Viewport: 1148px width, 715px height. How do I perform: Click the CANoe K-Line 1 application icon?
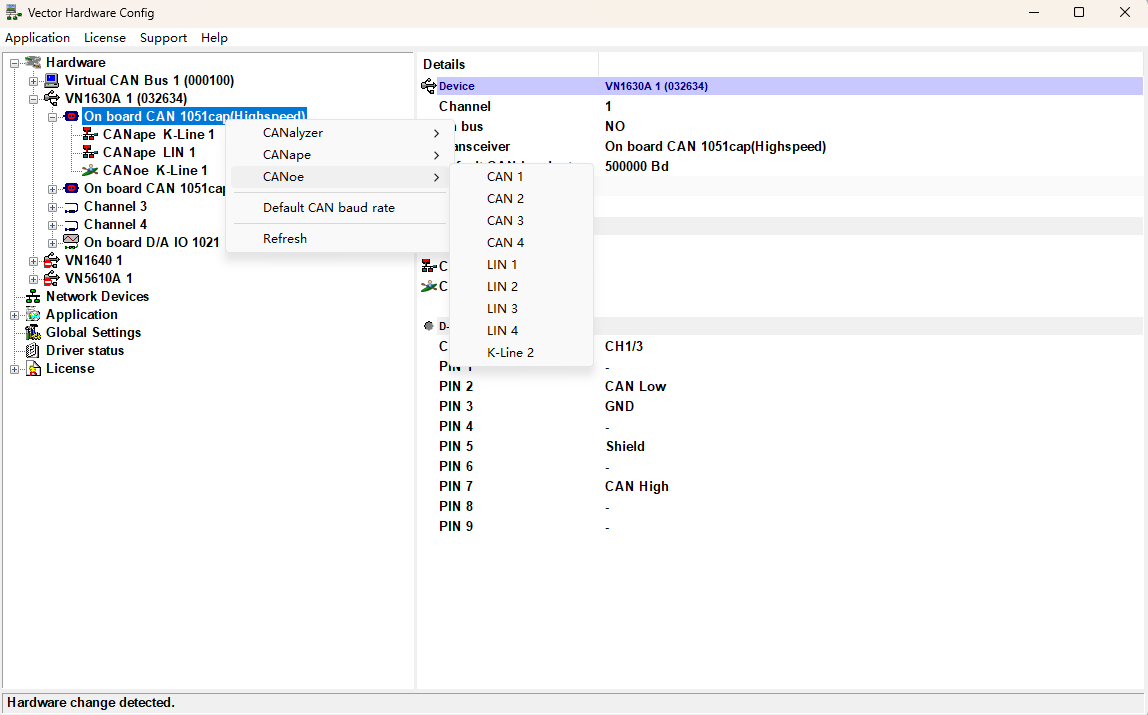(x=90, y=171)
